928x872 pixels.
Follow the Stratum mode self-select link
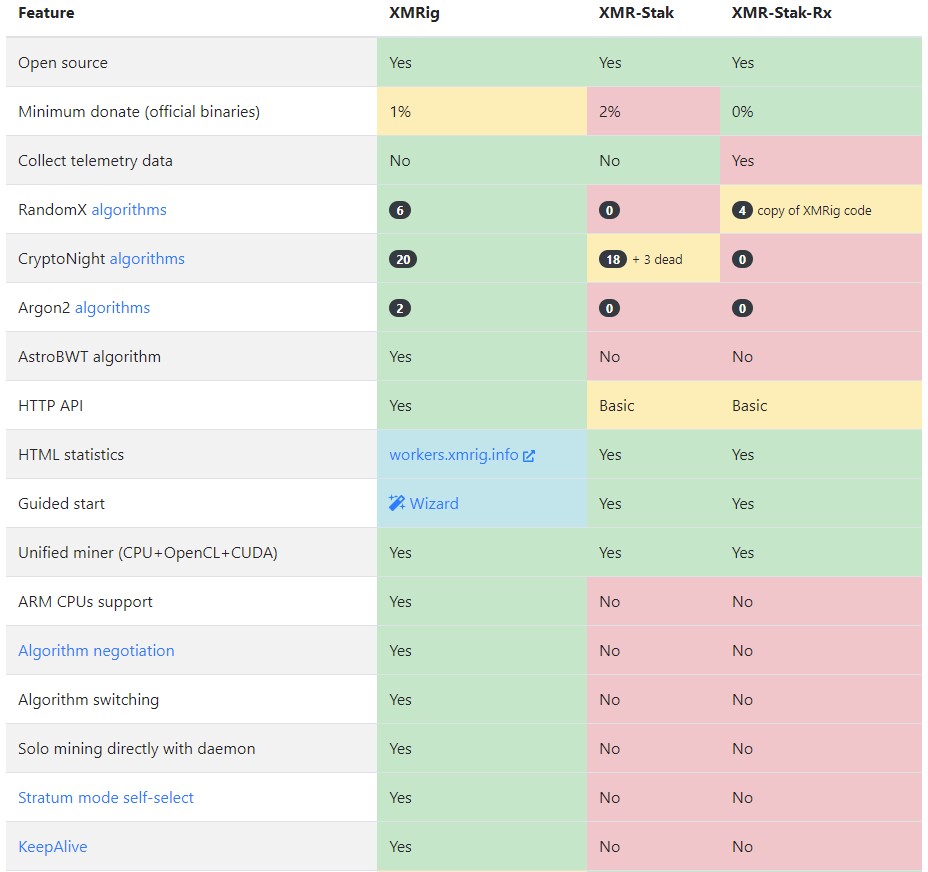pos(106,797)
